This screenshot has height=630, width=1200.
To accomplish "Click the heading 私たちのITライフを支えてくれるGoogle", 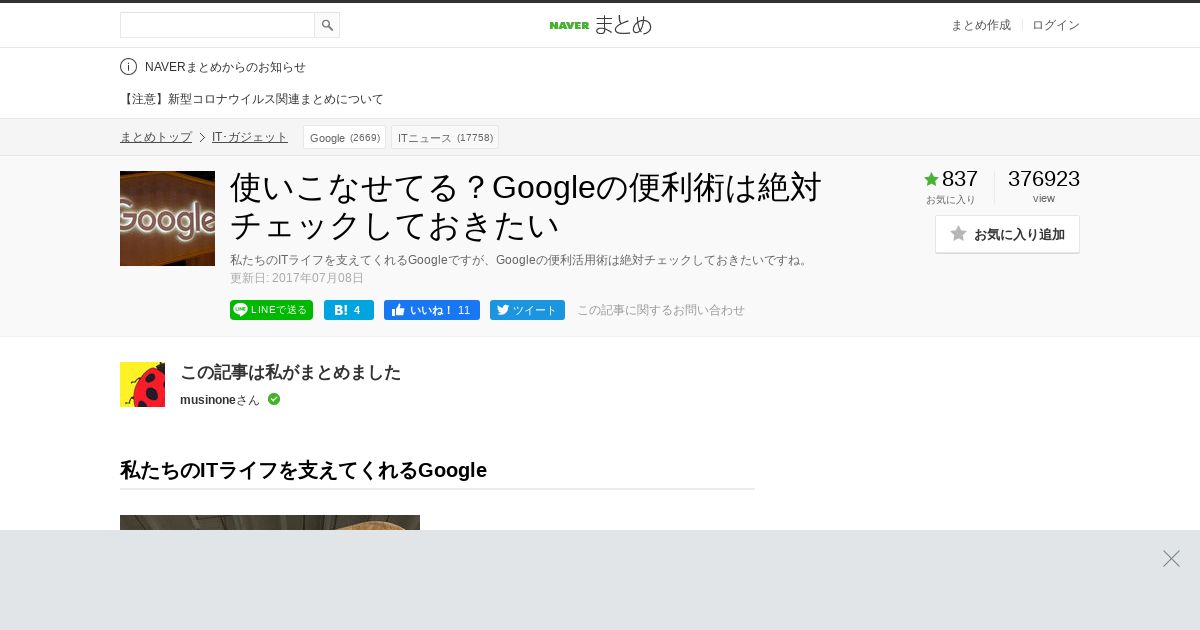I will 303,470.
